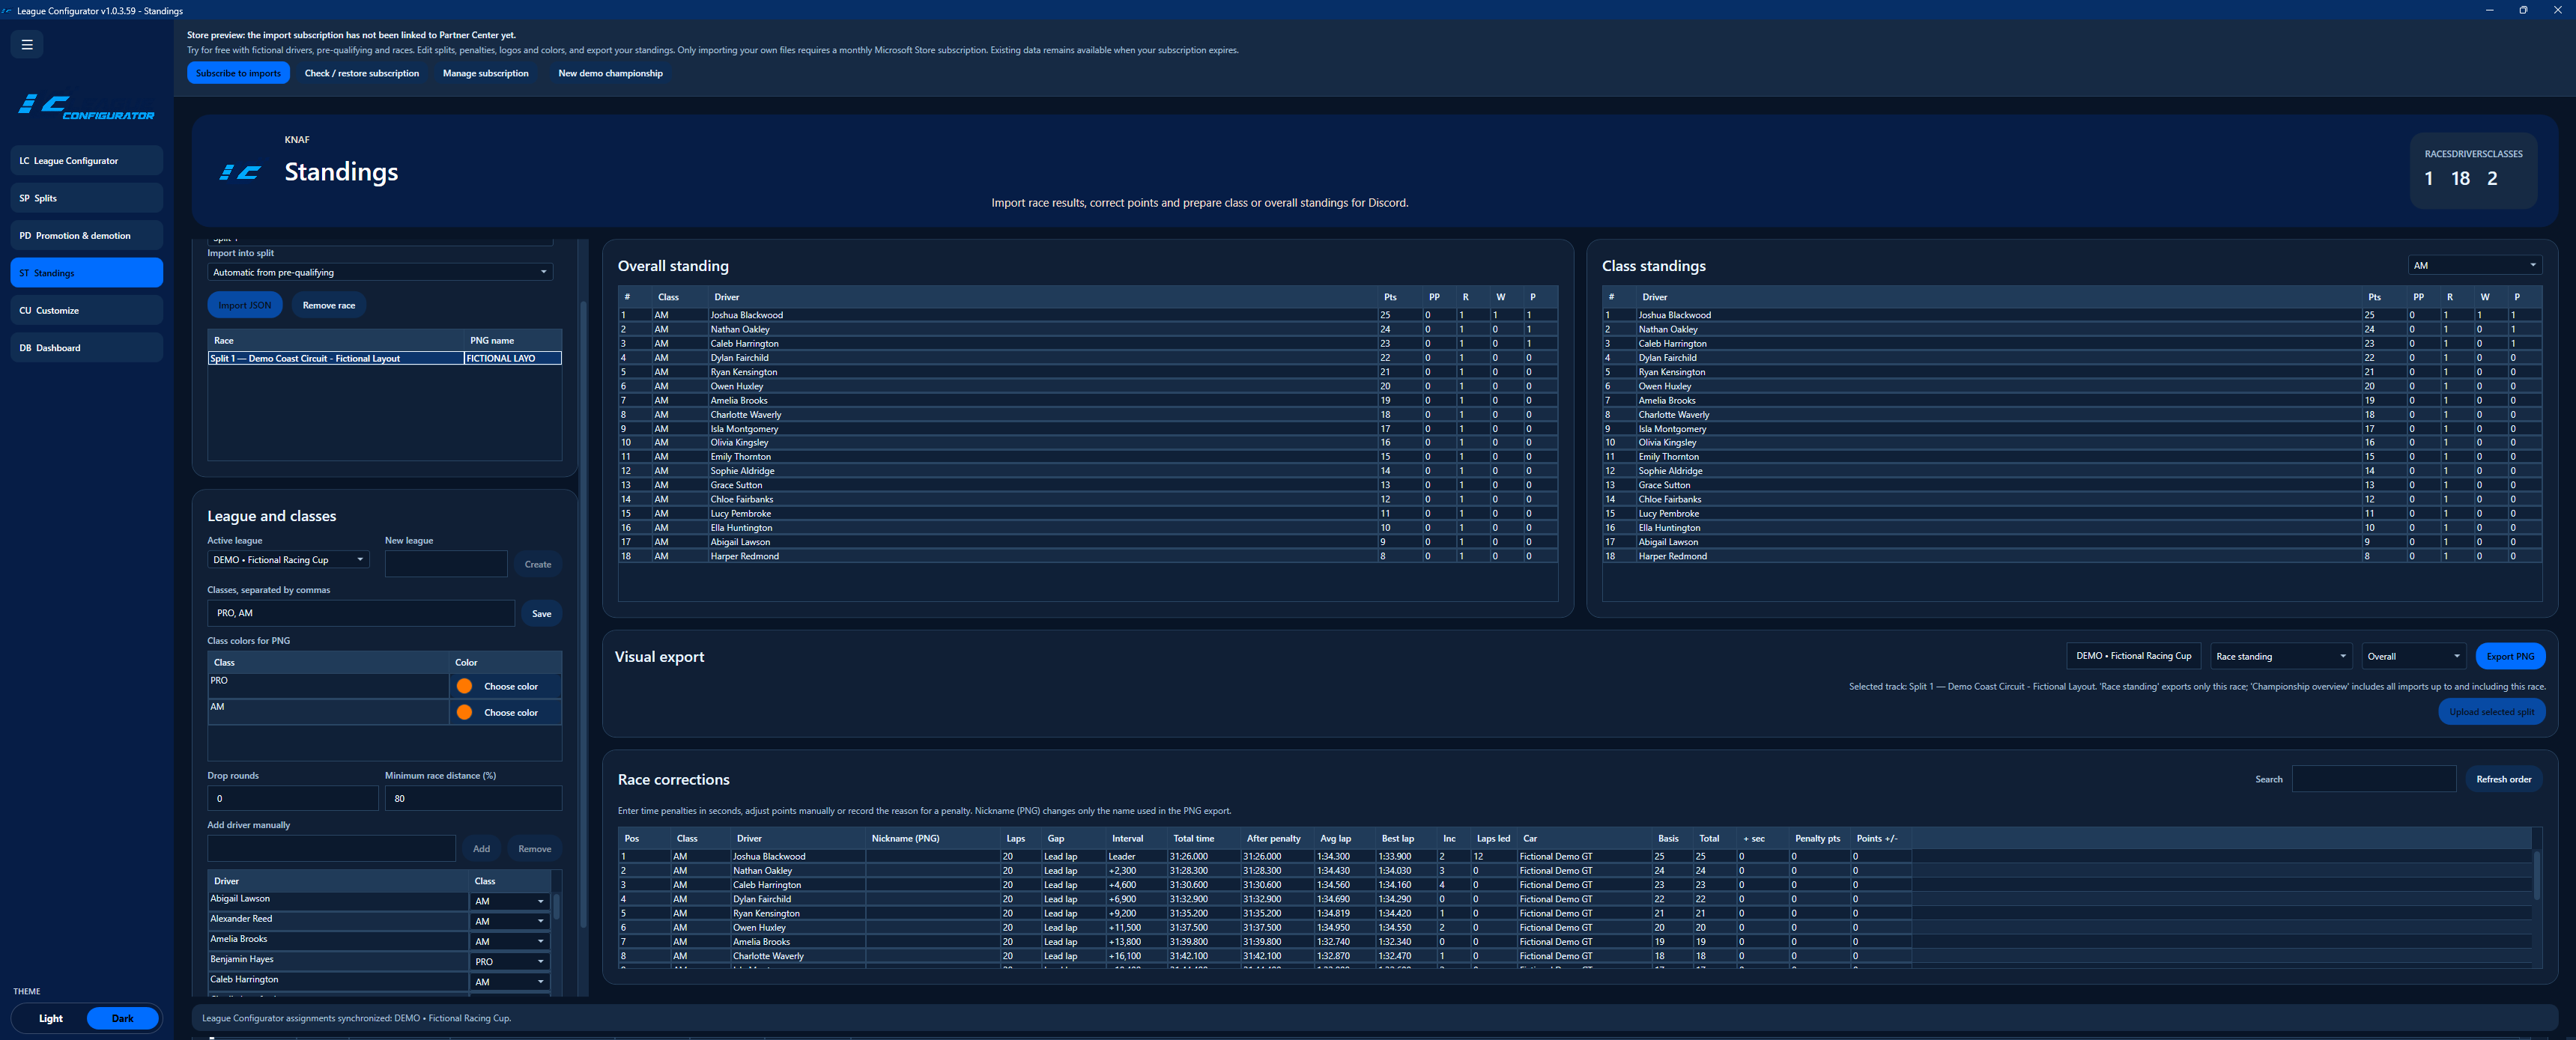Viewport: 2576px width, 1040px height.
Task: Choose color for PRO class
Action: 511,686
